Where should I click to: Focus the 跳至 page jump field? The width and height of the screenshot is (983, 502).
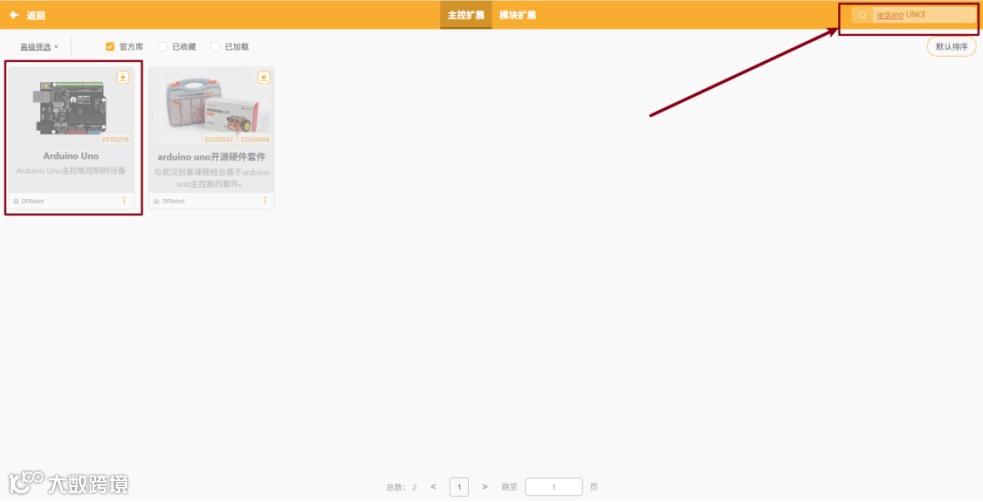[x=554, y=487]
